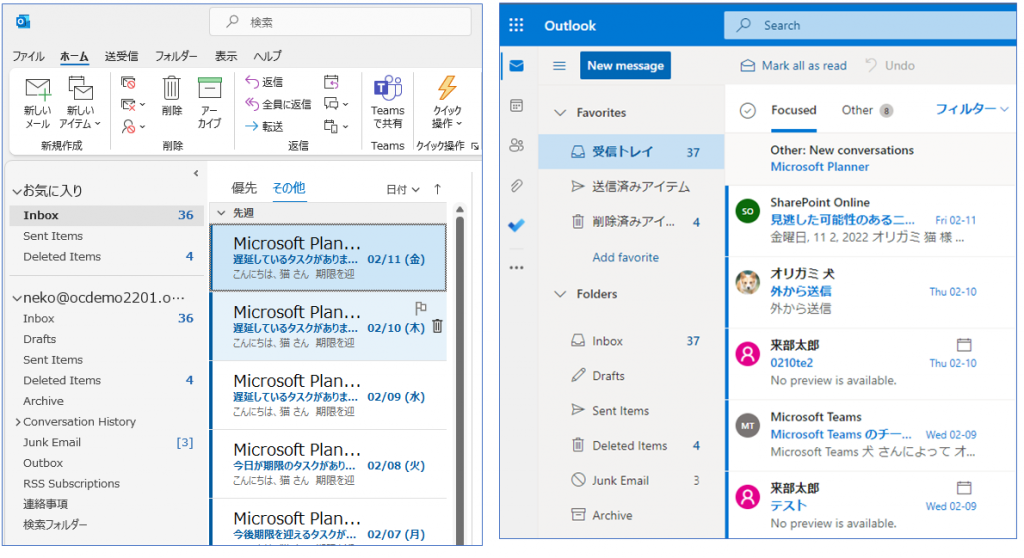Open フィルター dropdown in web Outlook
The width and height of the screenshot is (1024, 558).
coord(972,109)
